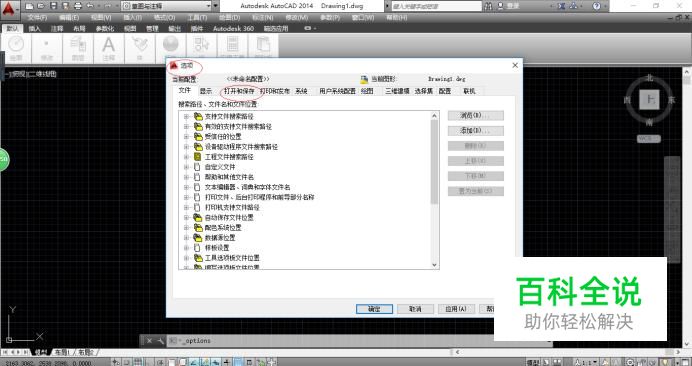Expand the 受信任的位置 tree node
This screenshot has height=366, width=692.
click(186, 137)
